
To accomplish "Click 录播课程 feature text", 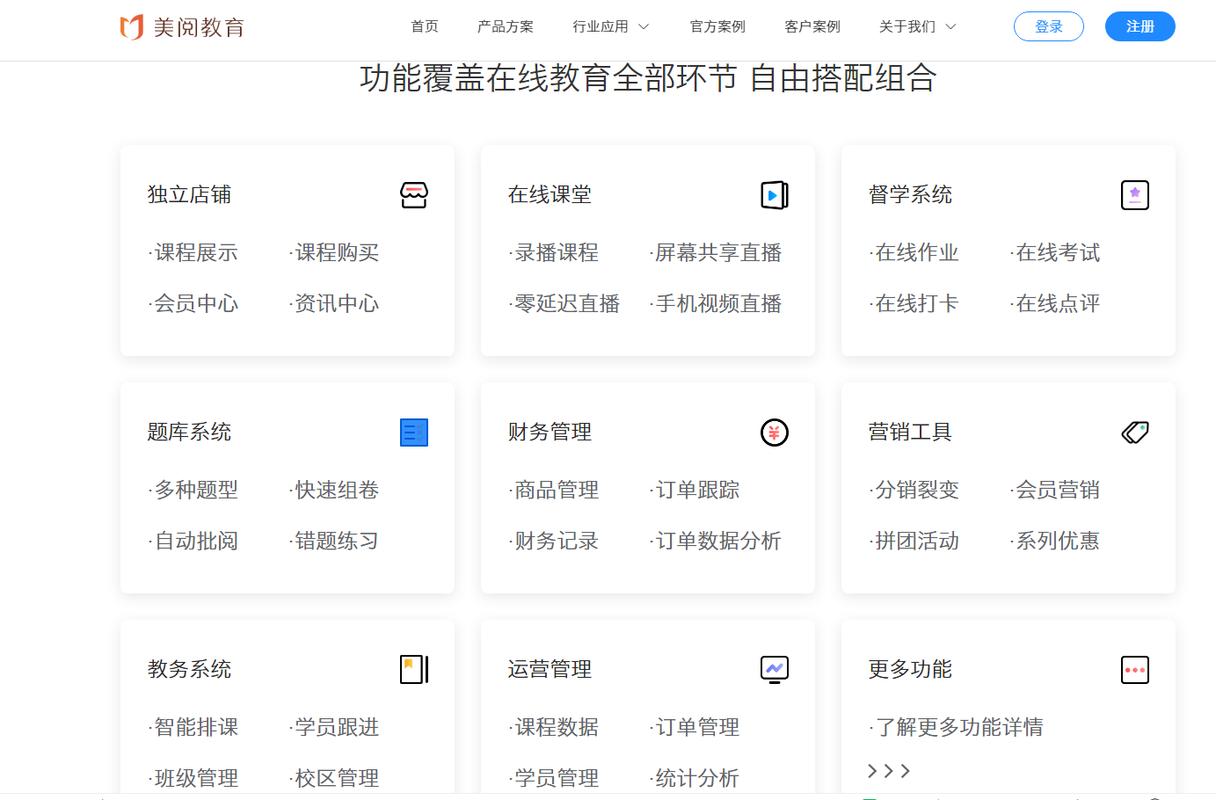I will pyautogui.click(x=554, y=253).
